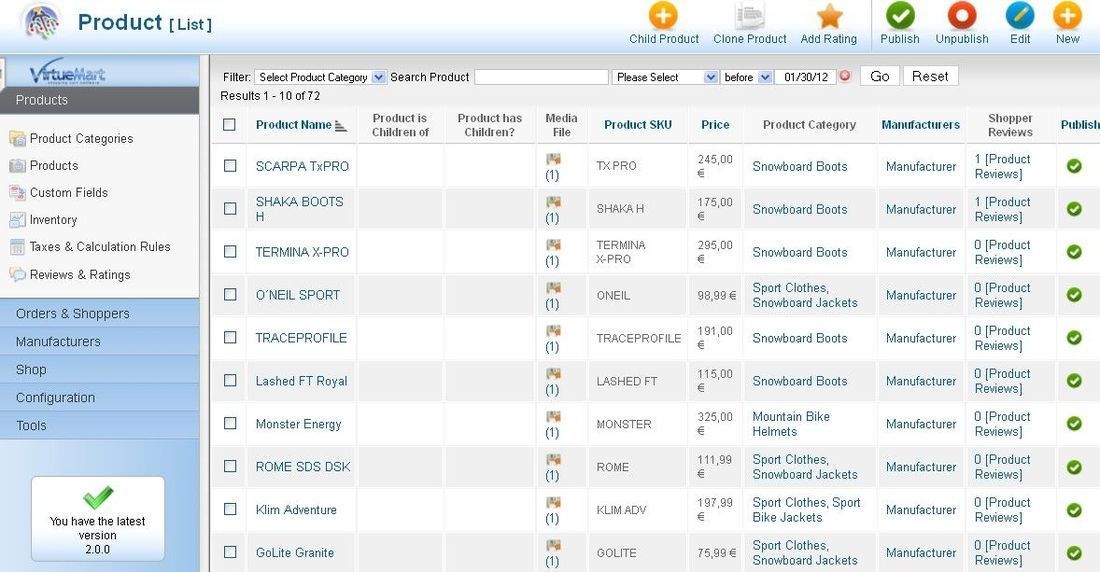This screenshot has height=572, width=1100.
Task: Expand the Configuration menu section
Action: tap(100, 397)
